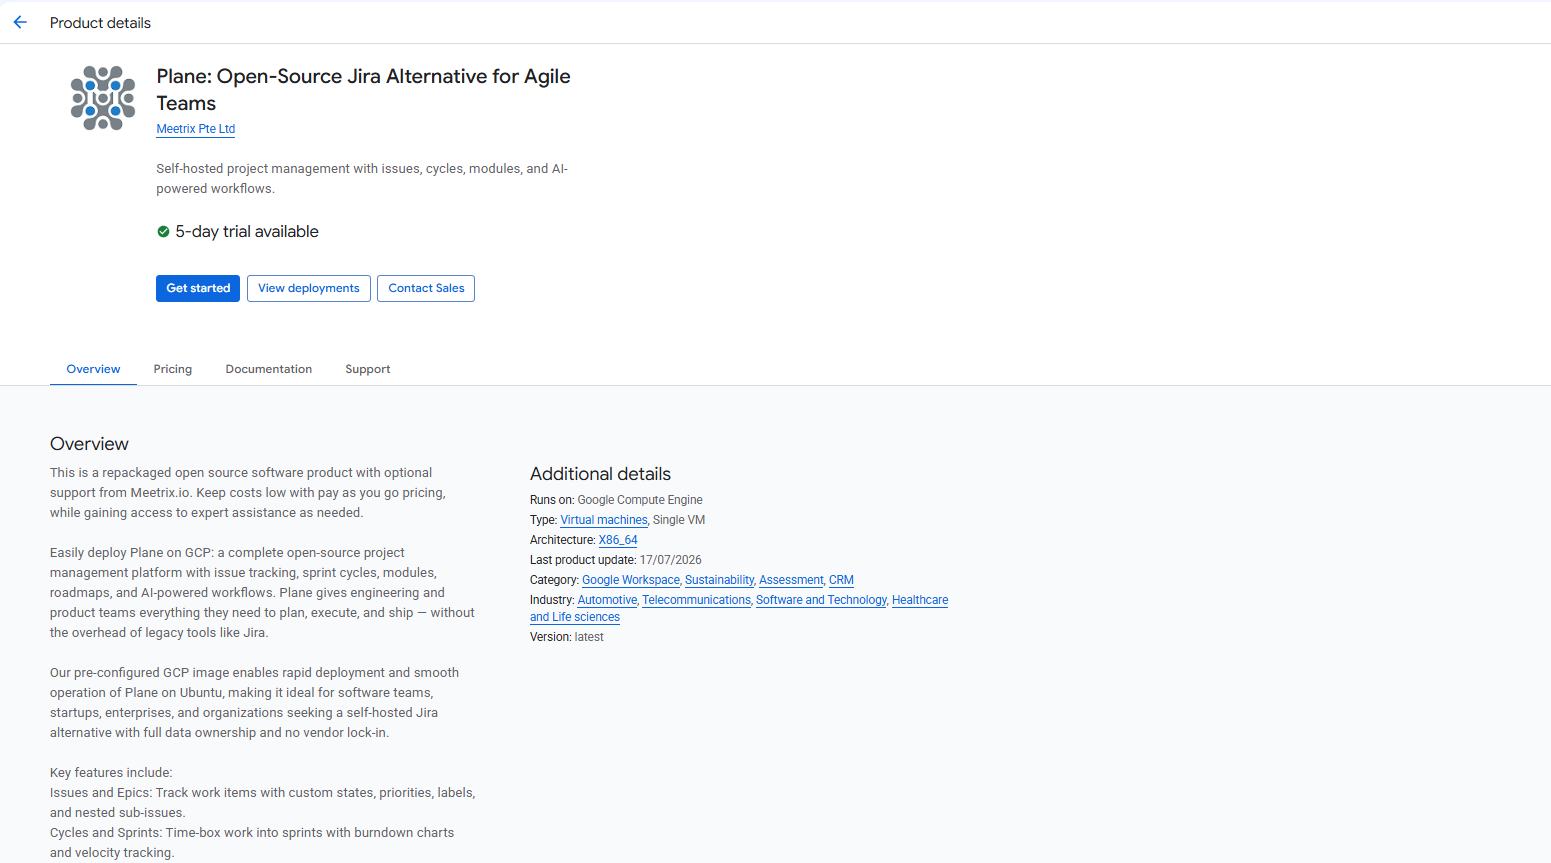Open the Google Workspace category link
The image size is (1551, 863).
point(631,580)
